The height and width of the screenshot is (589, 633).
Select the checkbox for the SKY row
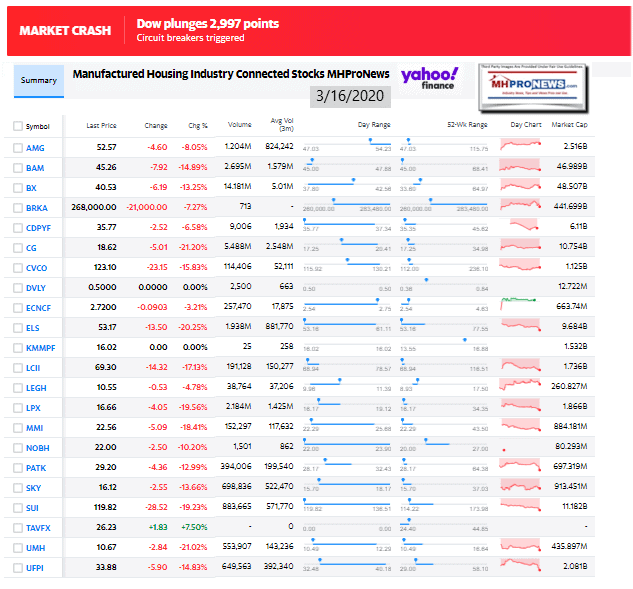(x=18, y=488)
